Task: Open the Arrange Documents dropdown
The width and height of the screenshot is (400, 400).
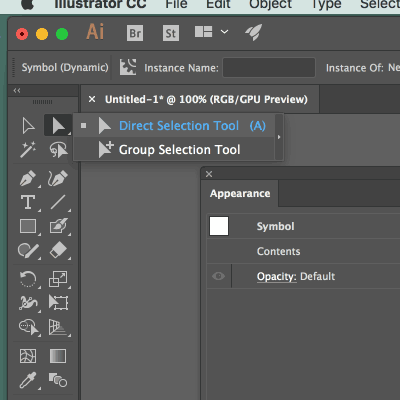Action: (211, 32)
